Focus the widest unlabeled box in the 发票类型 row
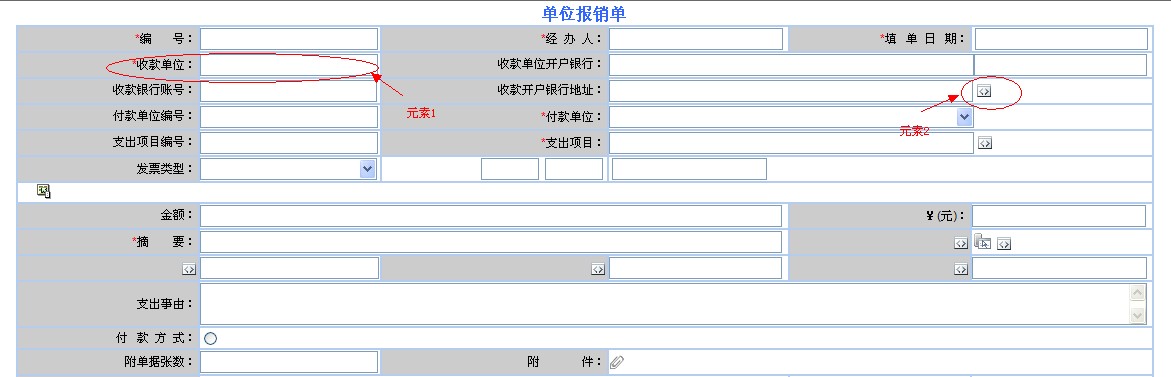The width and height of the screenshot is (1171, 377). pyautogui.click(x=689, y=169)
